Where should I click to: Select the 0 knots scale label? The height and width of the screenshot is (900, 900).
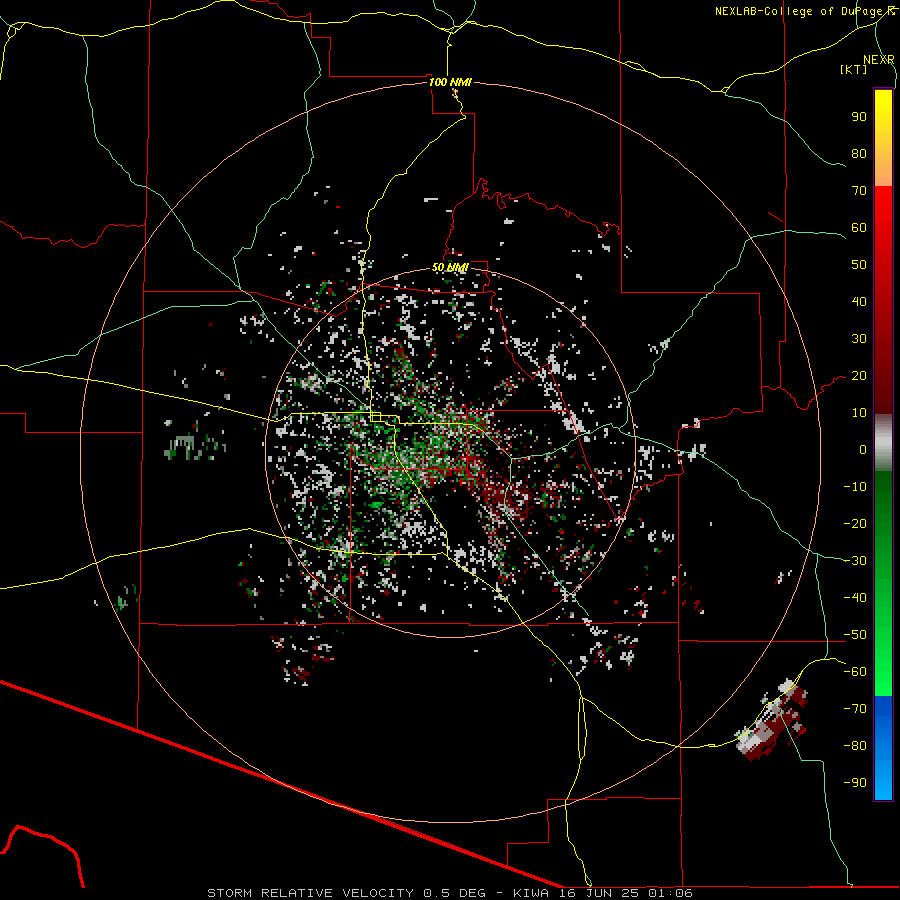pyautogui.click(x=863, y=450)
